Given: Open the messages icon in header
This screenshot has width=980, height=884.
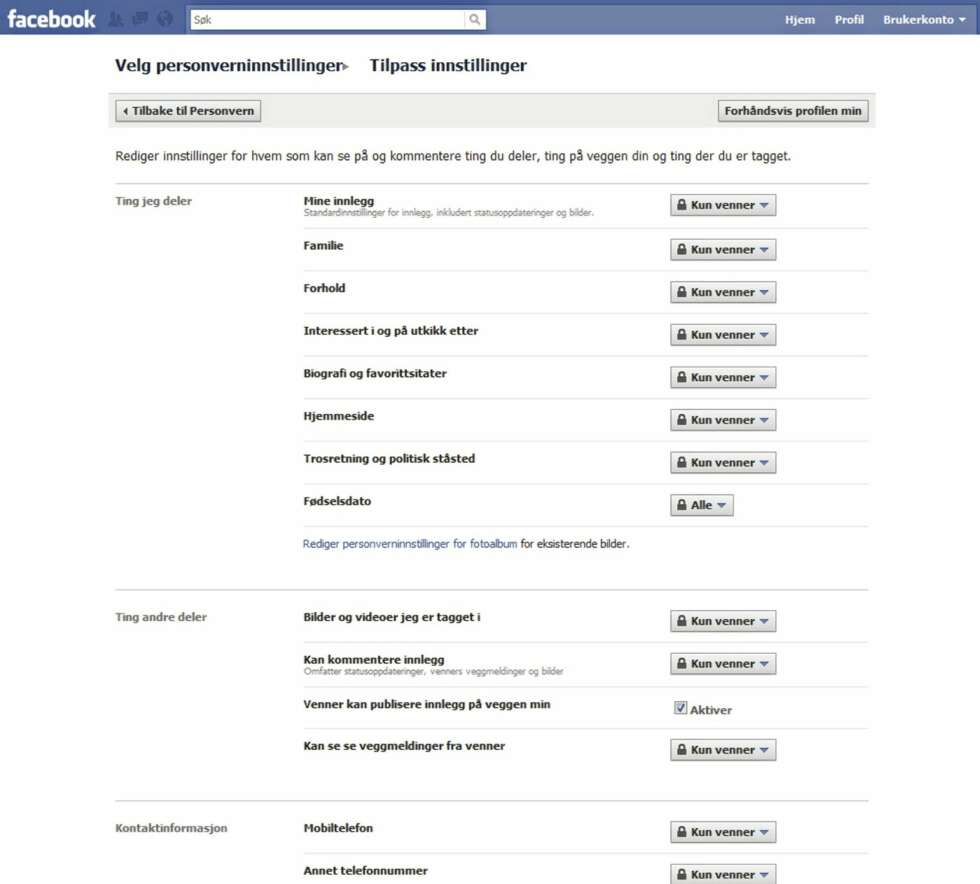Looking at the screenshot, I should point(140,19).
